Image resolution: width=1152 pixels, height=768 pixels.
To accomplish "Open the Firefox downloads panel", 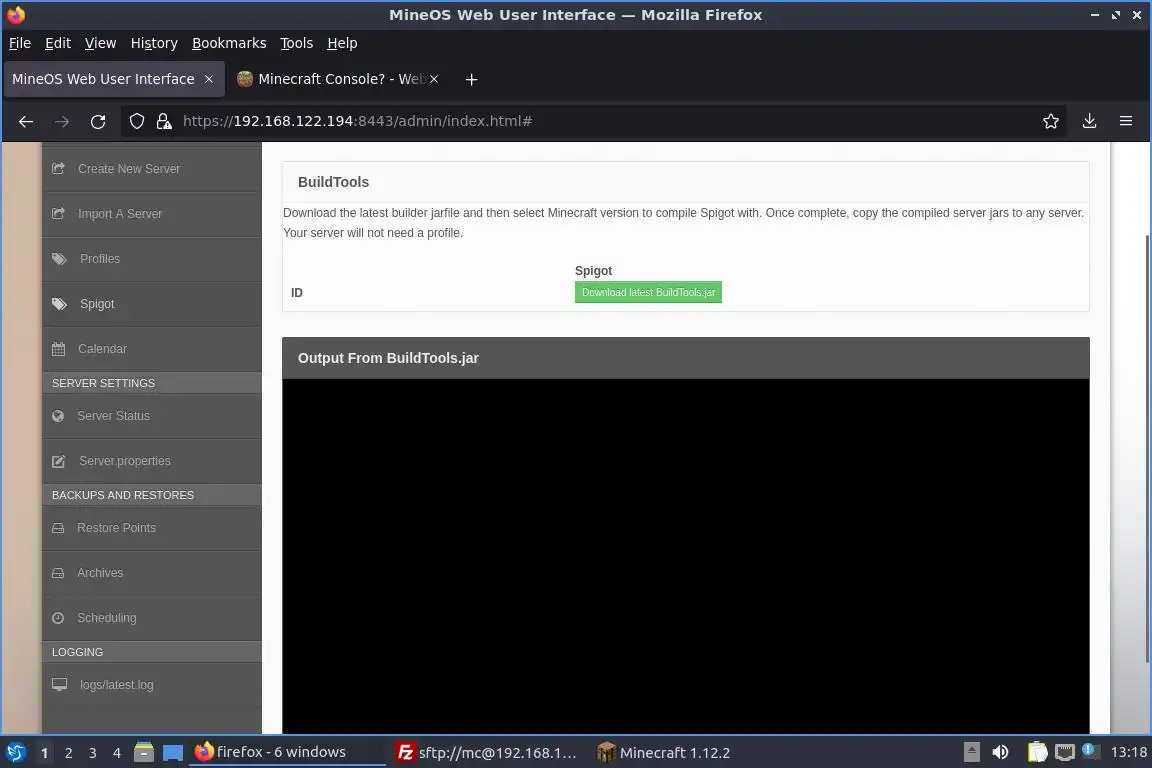I will [1090, 121].
